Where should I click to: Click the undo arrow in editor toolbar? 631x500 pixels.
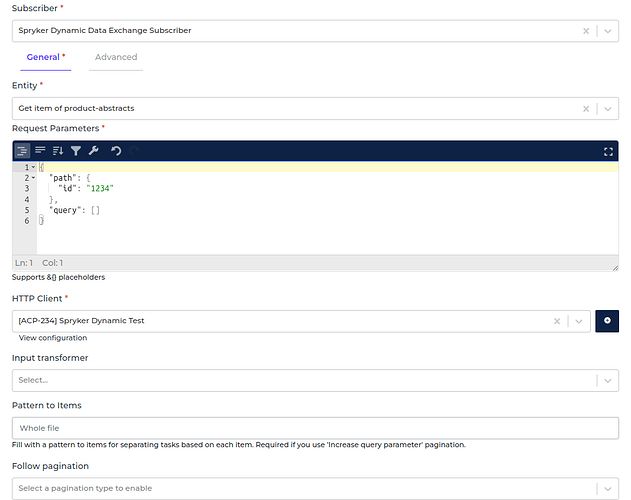click(116, 151)
